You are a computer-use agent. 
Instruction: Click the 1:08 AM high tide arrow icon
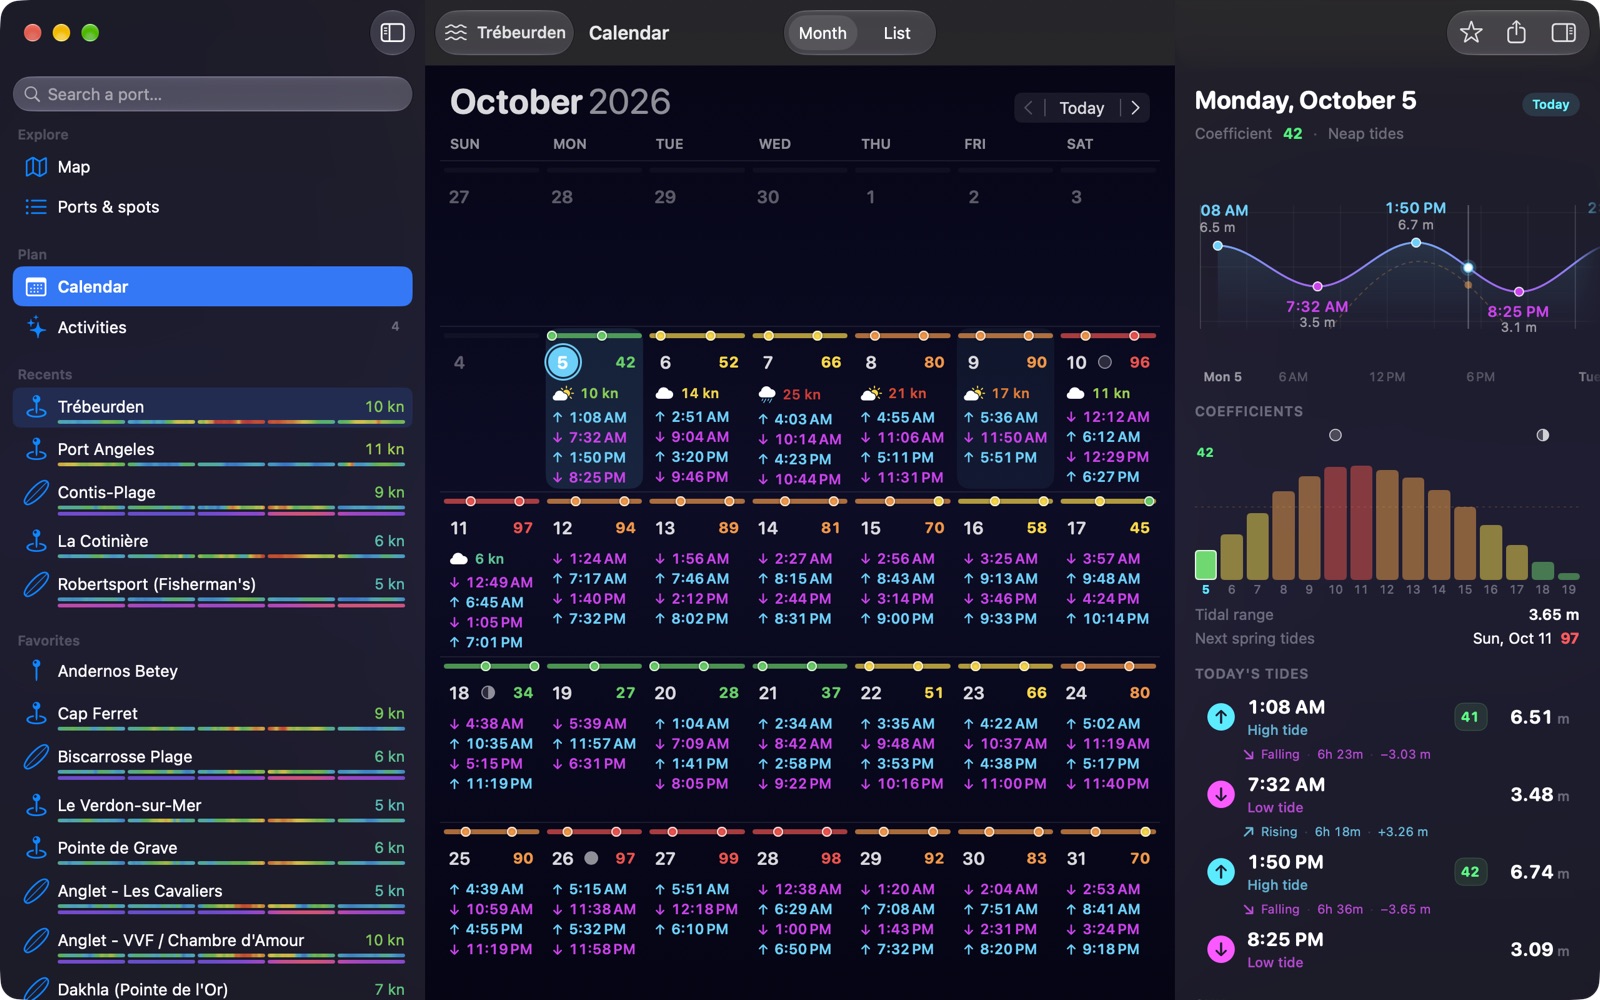1221,717
